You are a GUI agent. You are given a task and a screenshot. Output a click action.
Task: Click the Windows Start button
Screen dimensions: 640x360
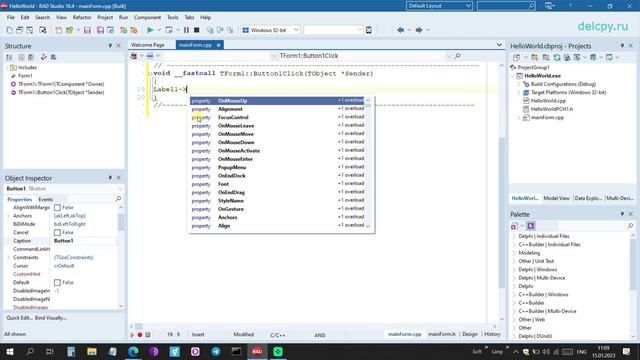coord(9,351)
